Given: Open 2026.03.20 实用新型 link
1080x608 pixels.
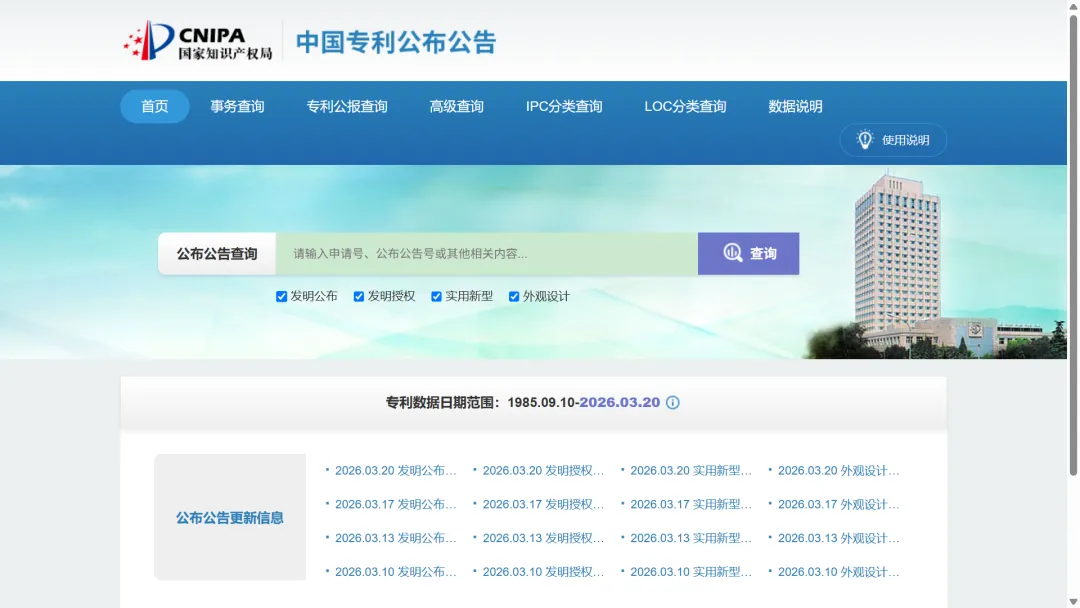Looking at the screenshot, I should coord(691,470).
